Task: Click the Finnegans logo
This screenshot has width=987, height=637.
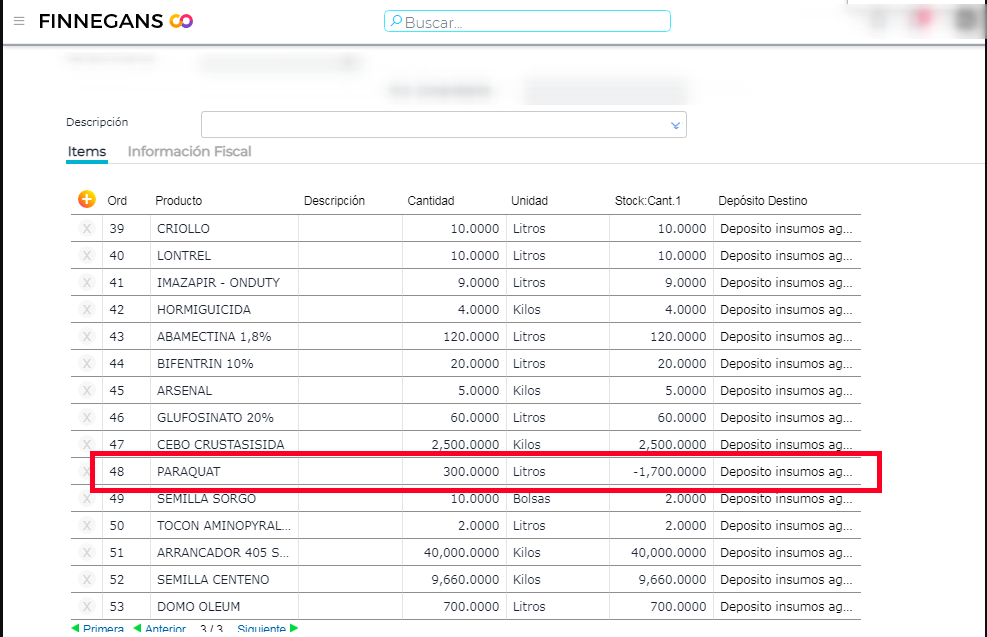Action: (x=115, y=21)
